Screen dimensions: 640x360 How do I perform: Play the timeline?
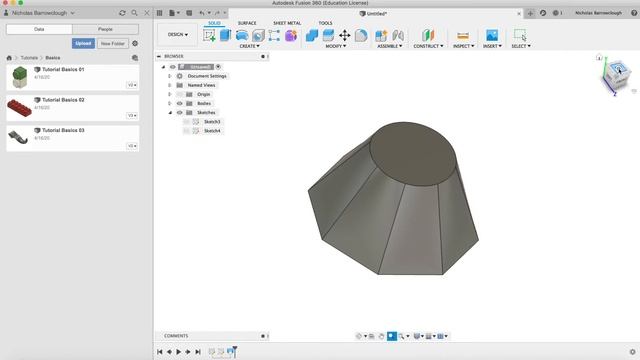pyautogui.click(x=178, y=352)
